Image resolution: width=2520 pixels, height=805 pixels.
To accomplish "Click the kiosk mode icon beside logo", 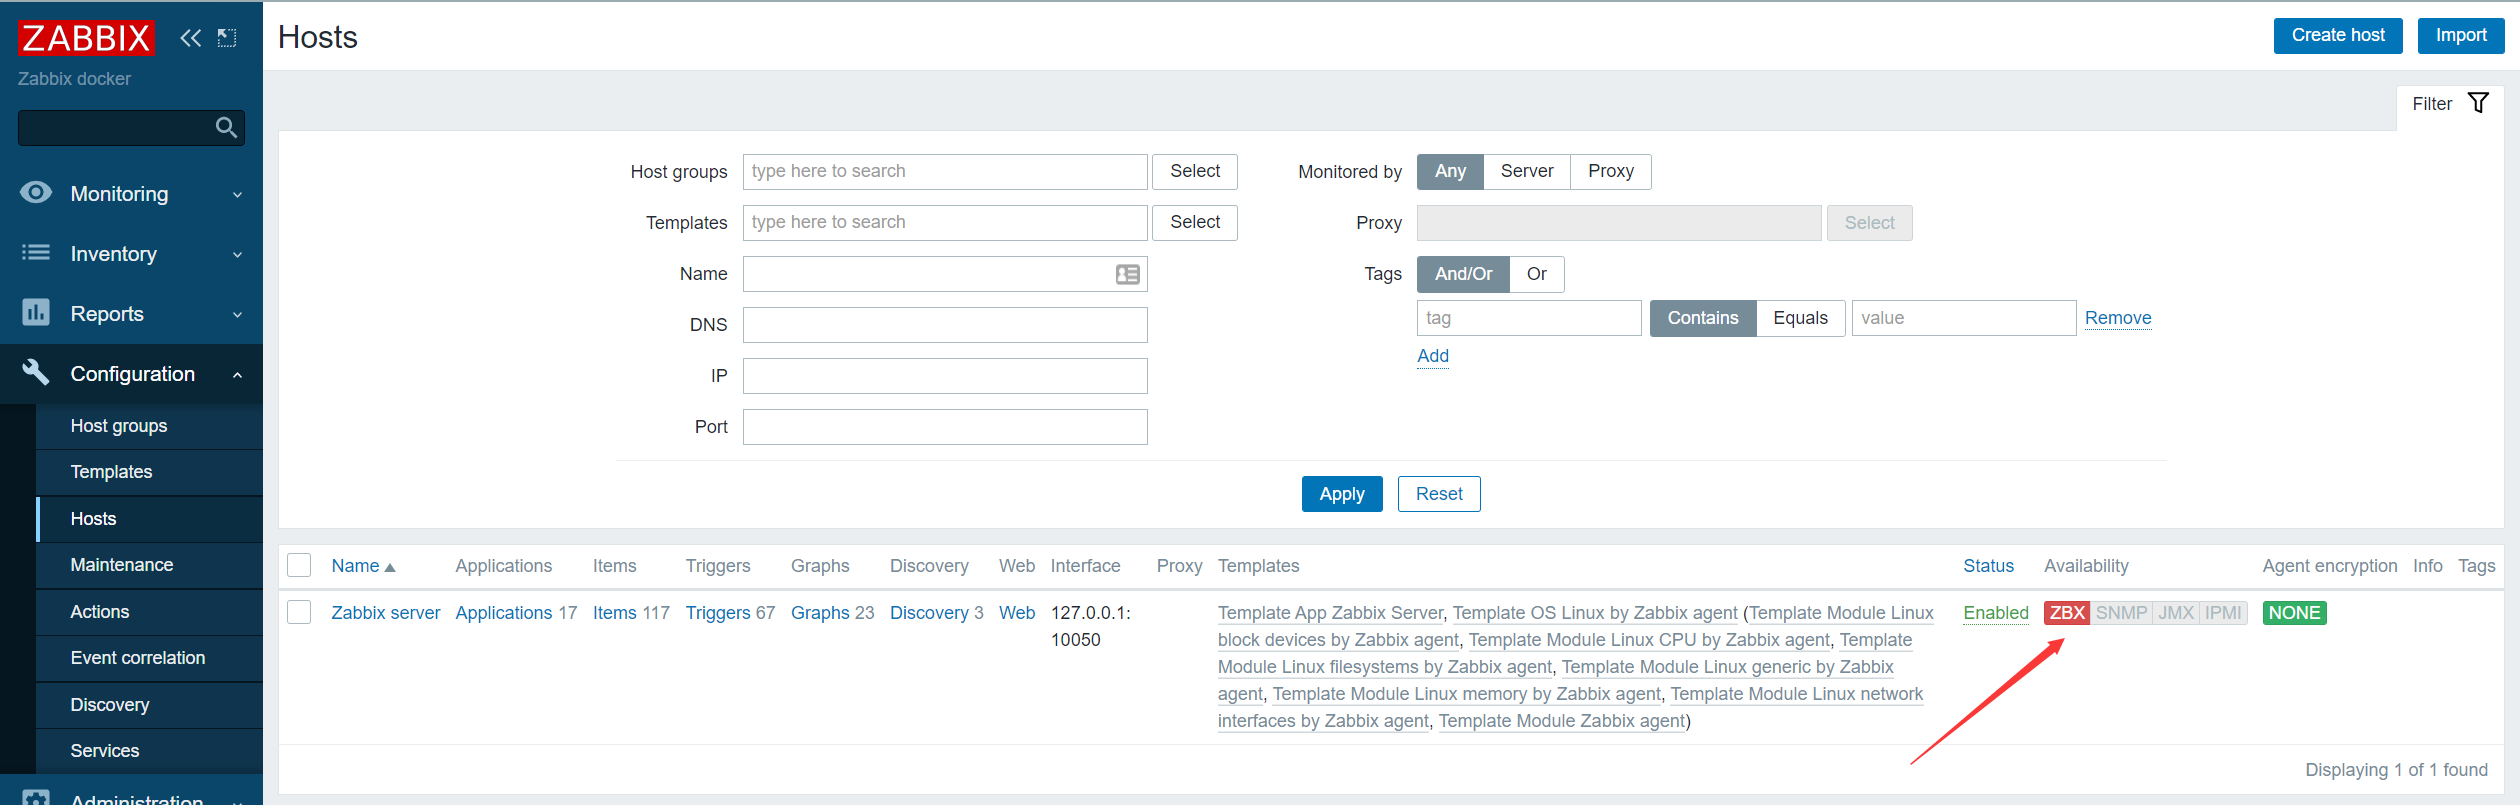I will [227, 38].
